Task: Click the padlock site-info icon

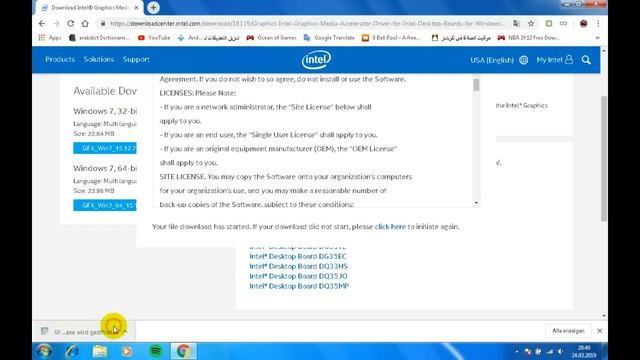Action: 103,24
